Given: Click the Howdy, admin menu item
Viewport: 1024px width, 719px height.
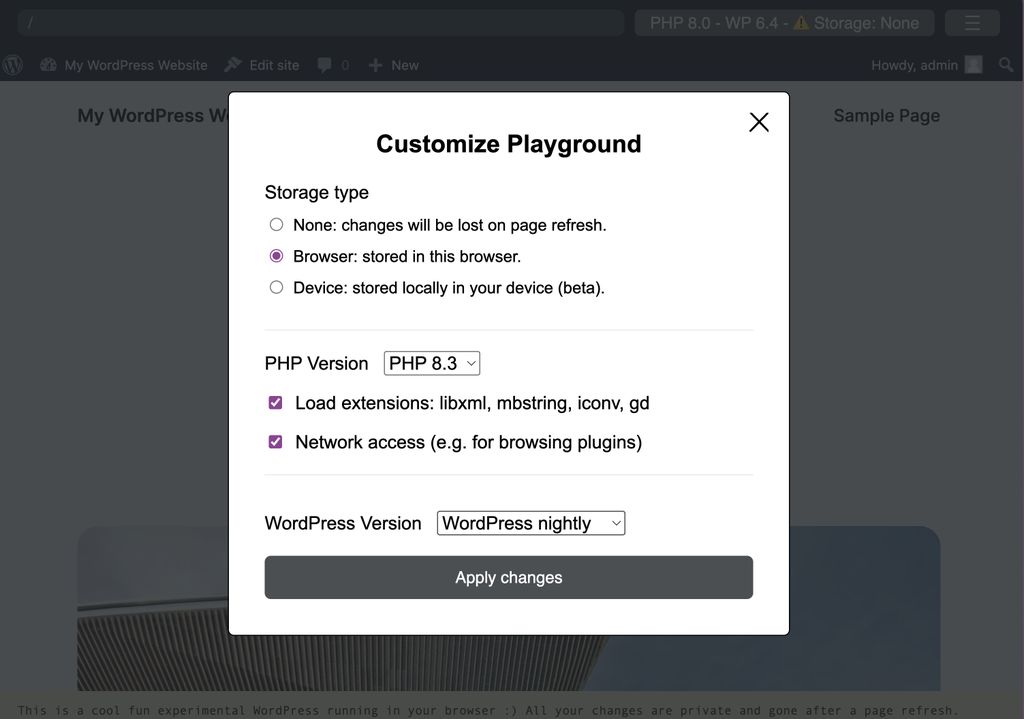Looking at the screenshot, I should point(914,65).
